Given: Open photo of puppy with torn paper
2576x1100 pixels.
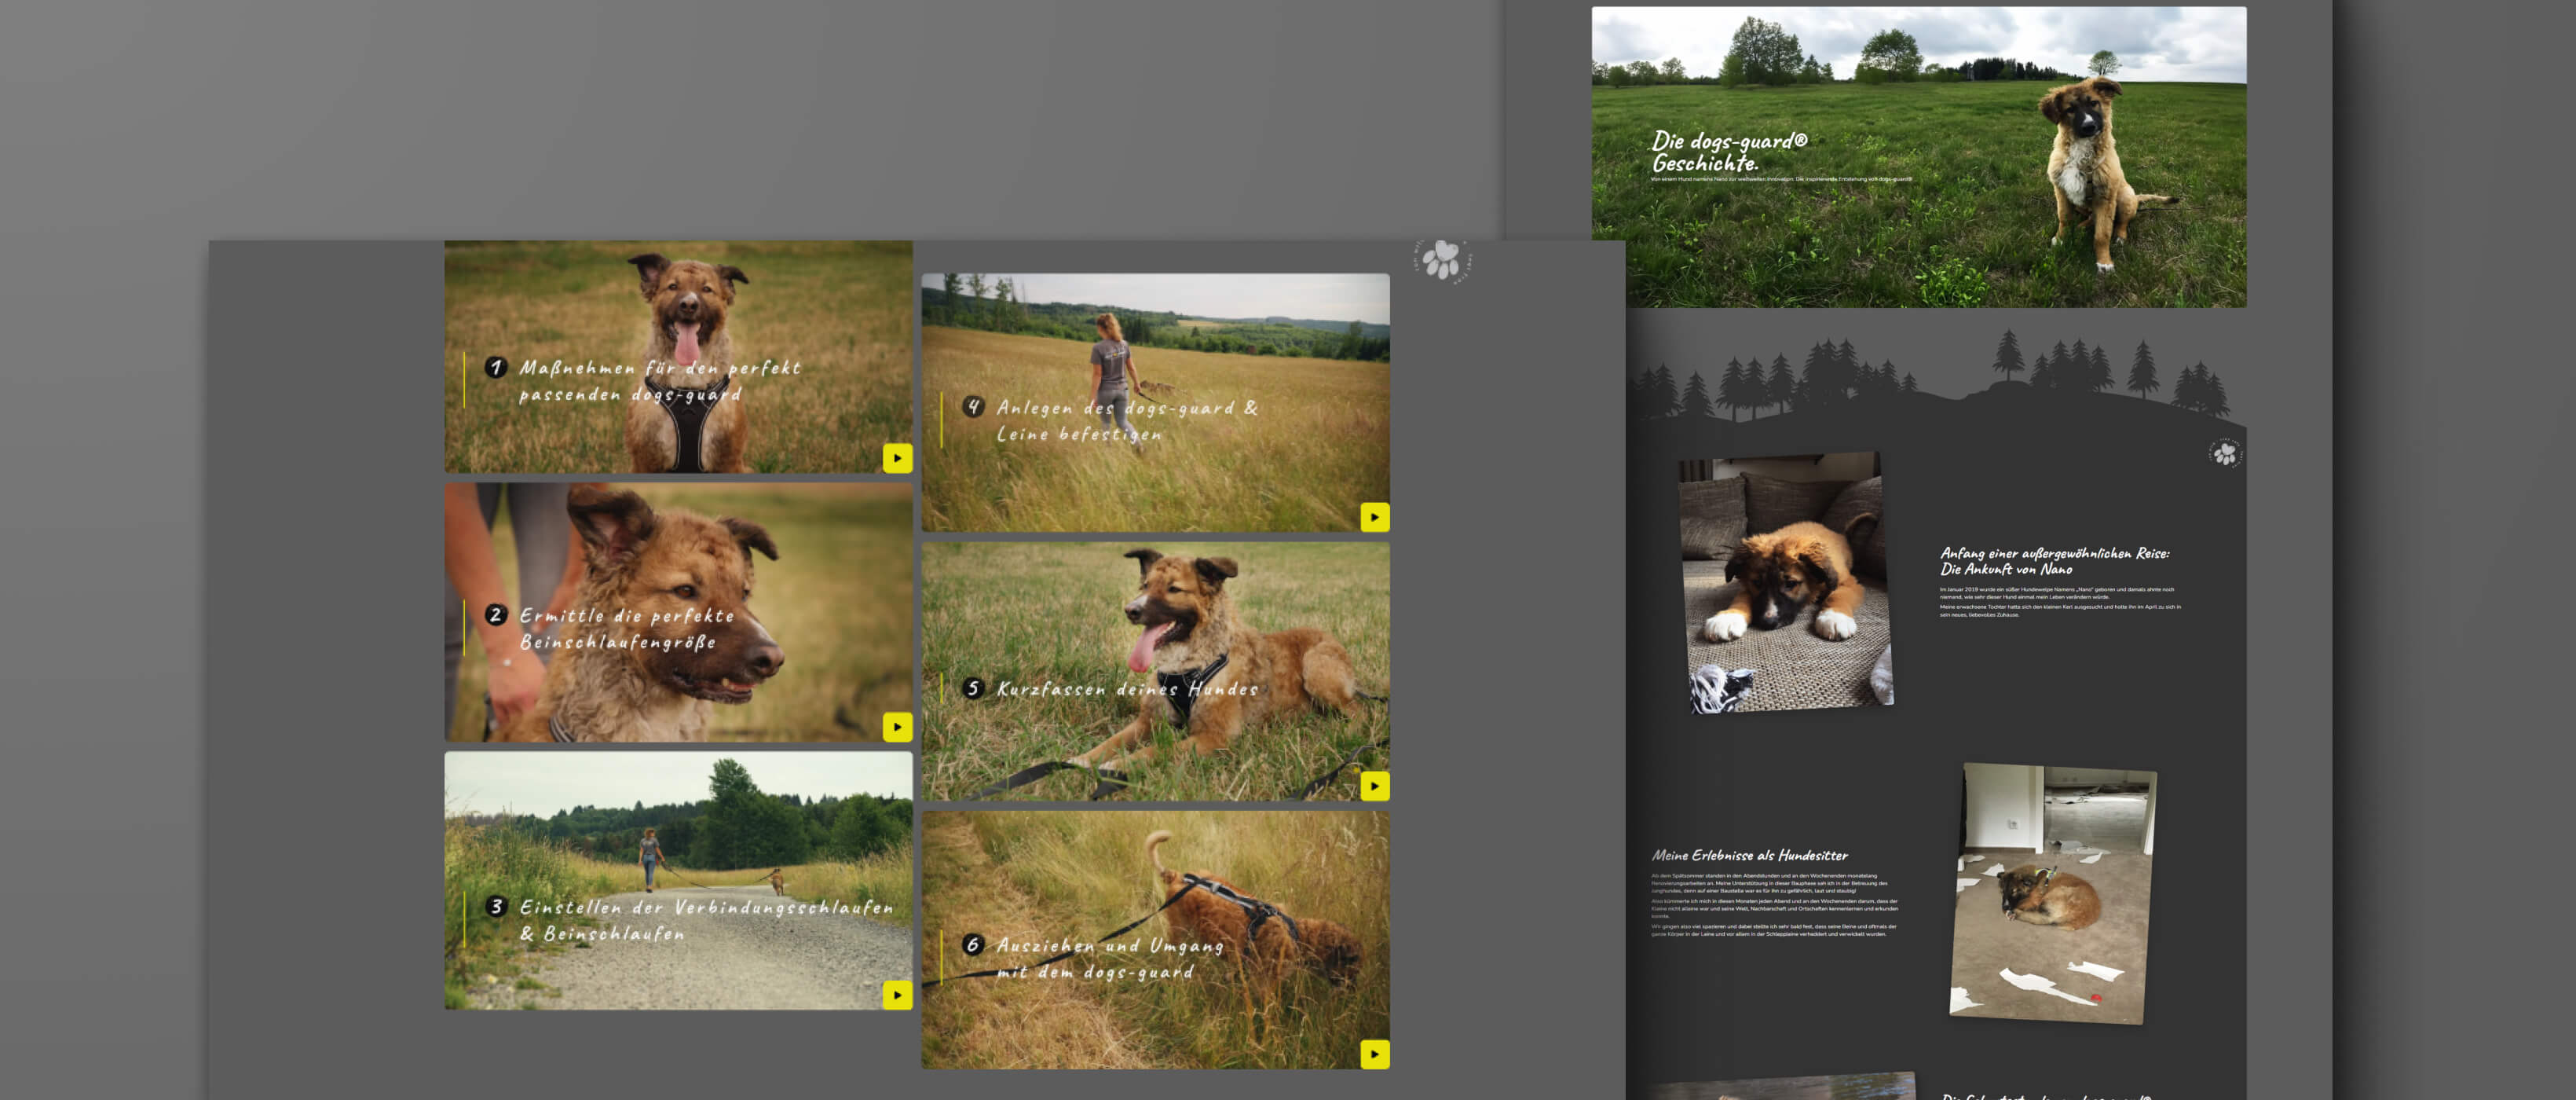Looking at the screenshot, I should pyautogui.click(x=2052, y=893).
